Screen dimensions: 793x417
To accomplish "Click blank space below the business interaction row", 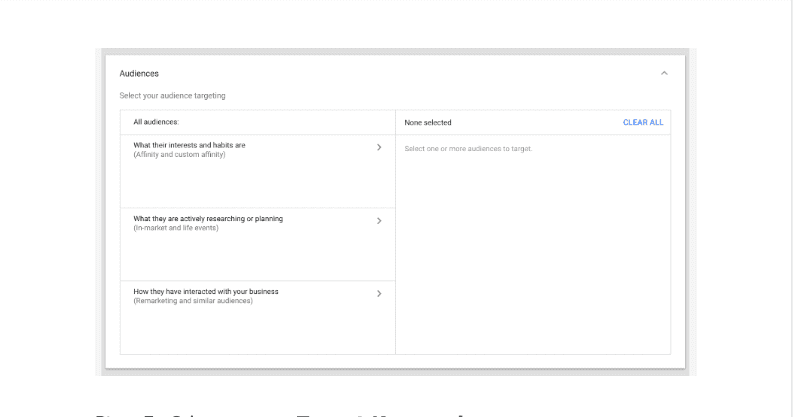I will (x=257, y=332).
